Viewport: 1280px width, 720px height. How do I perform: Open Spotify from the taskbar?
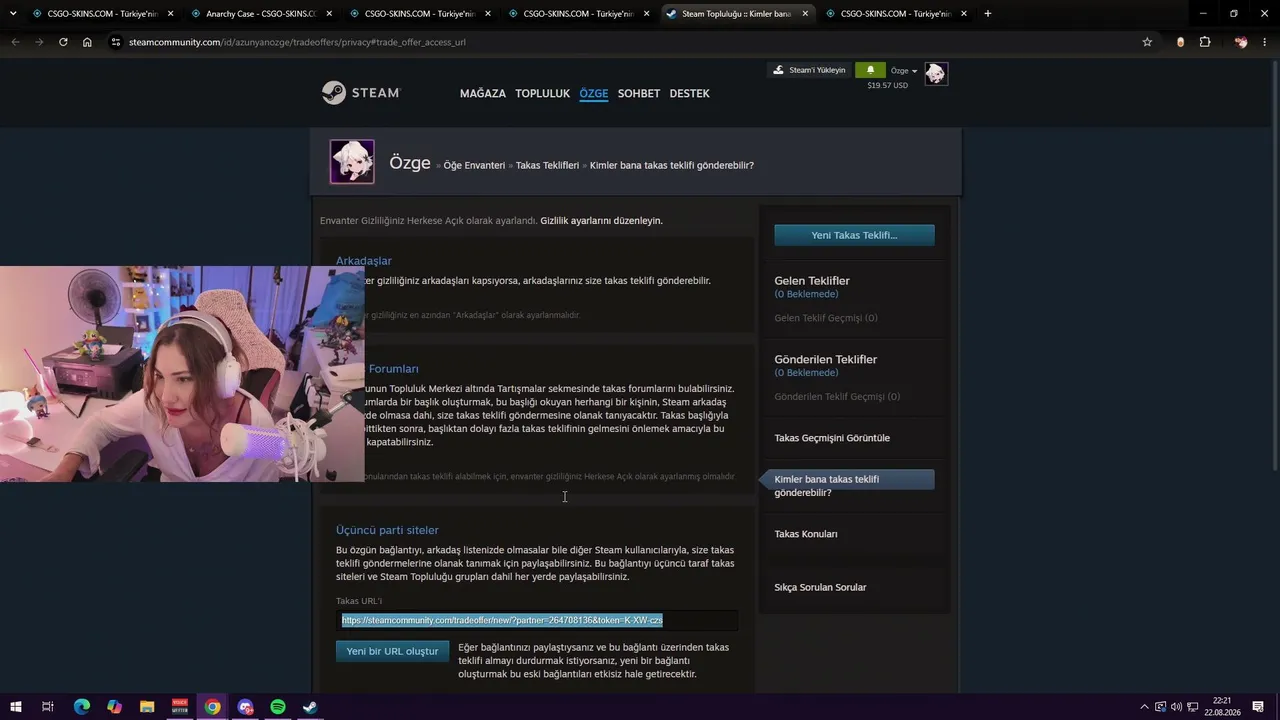[x=278, y=707]
